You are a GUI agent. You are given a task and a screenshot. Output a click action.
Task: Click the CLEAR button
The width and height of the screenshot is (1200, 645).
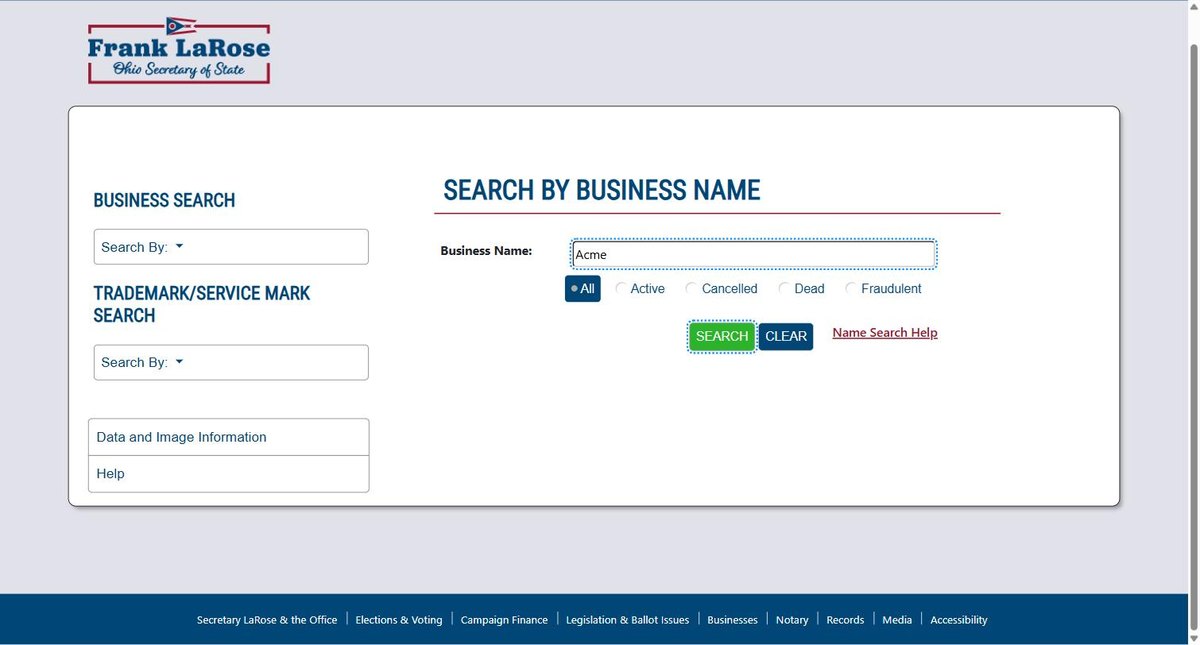(x=786, y=336)
